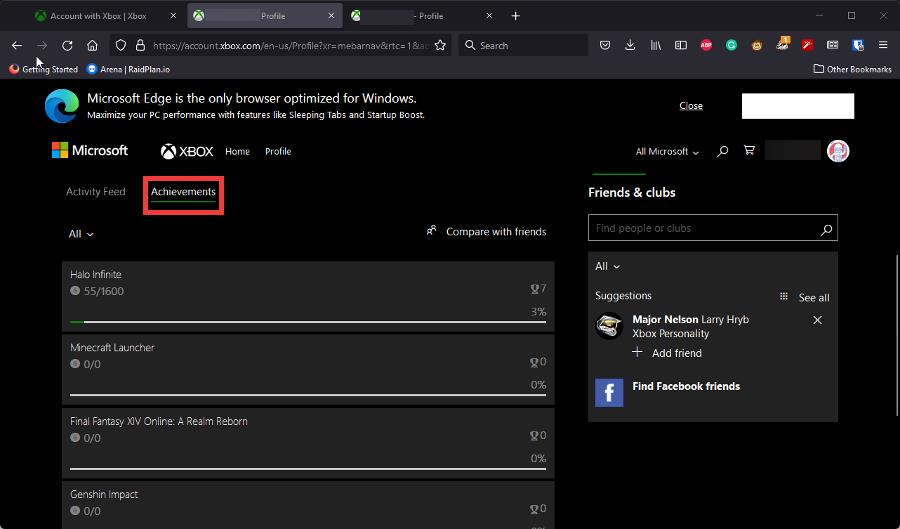Expand the All friends filter dropdown
Screen dimensions: 900x529
pos(607,266)
